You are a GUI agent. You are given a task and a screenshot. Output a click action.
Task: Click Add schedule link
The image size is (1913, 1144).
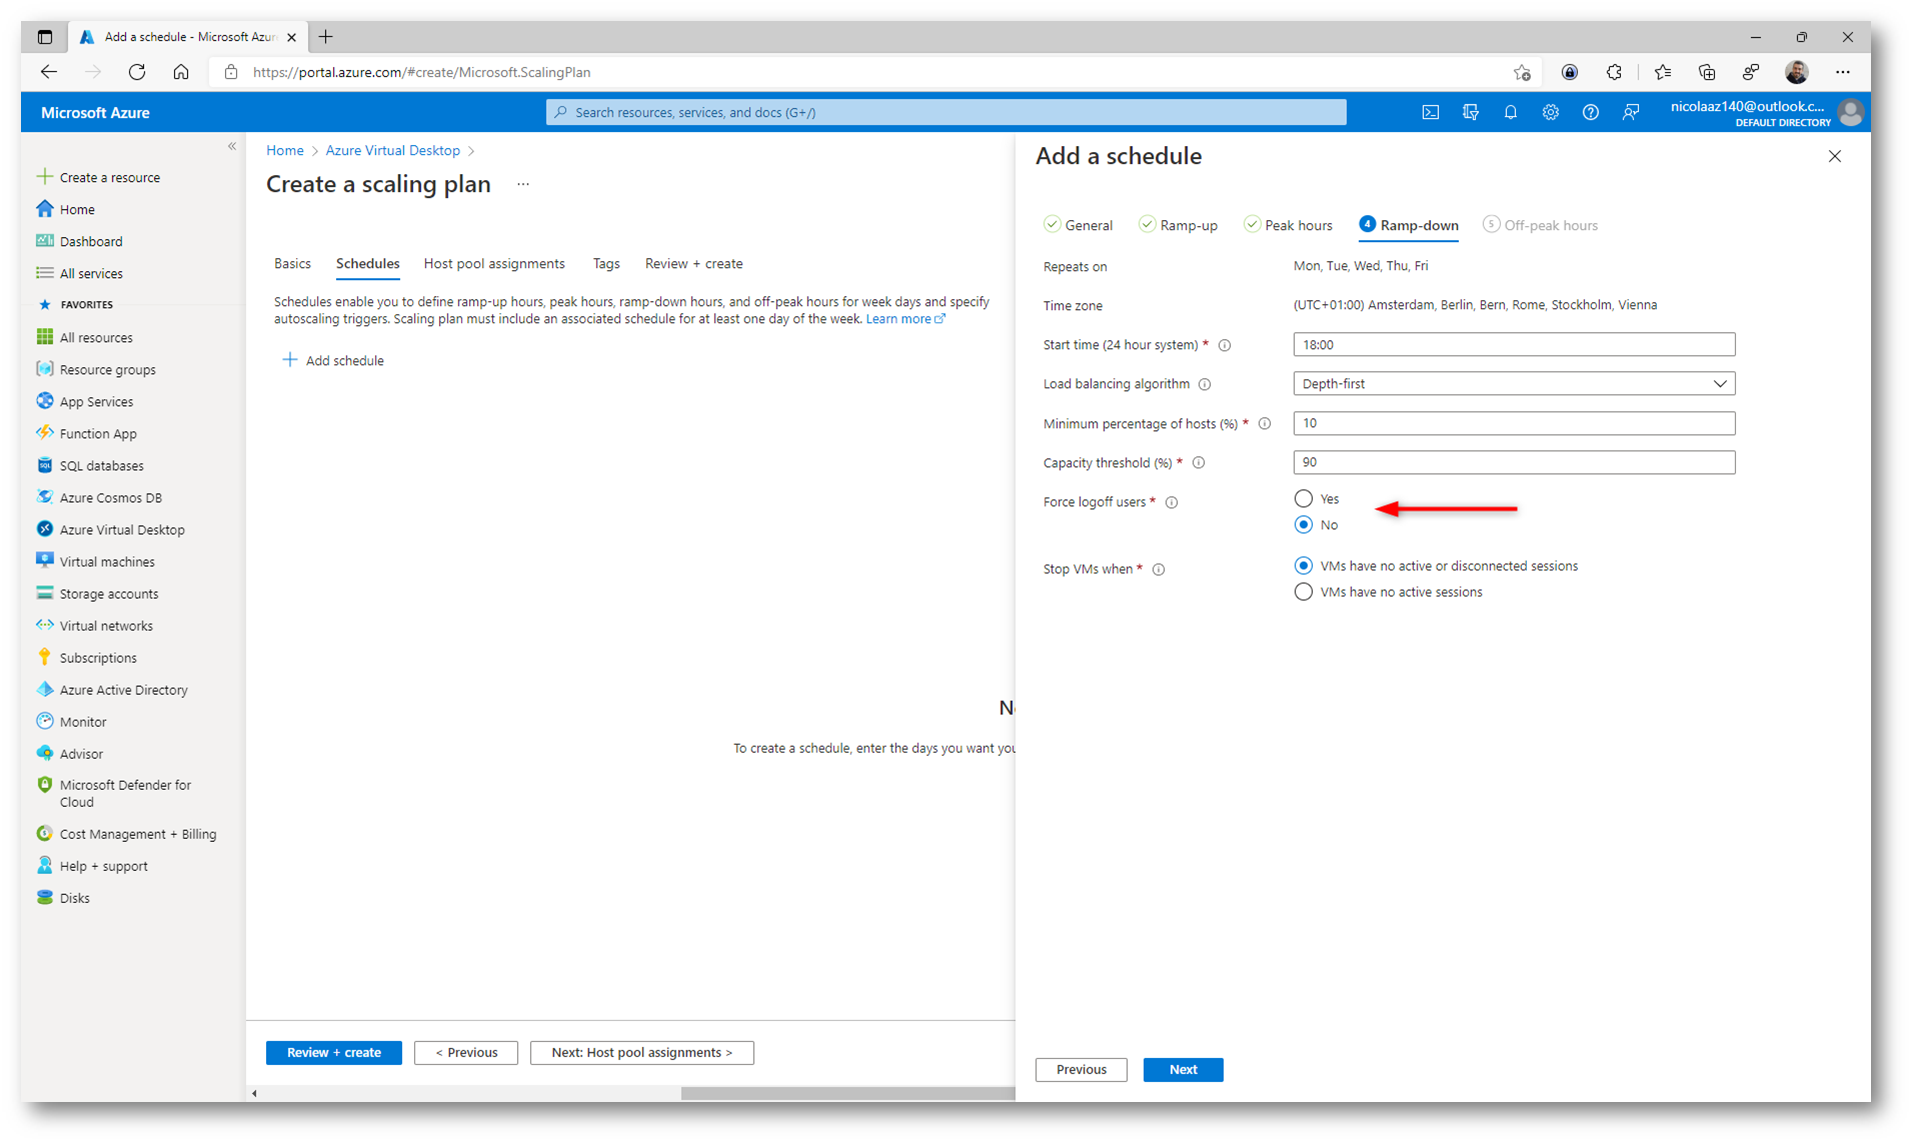click(333, 360)
